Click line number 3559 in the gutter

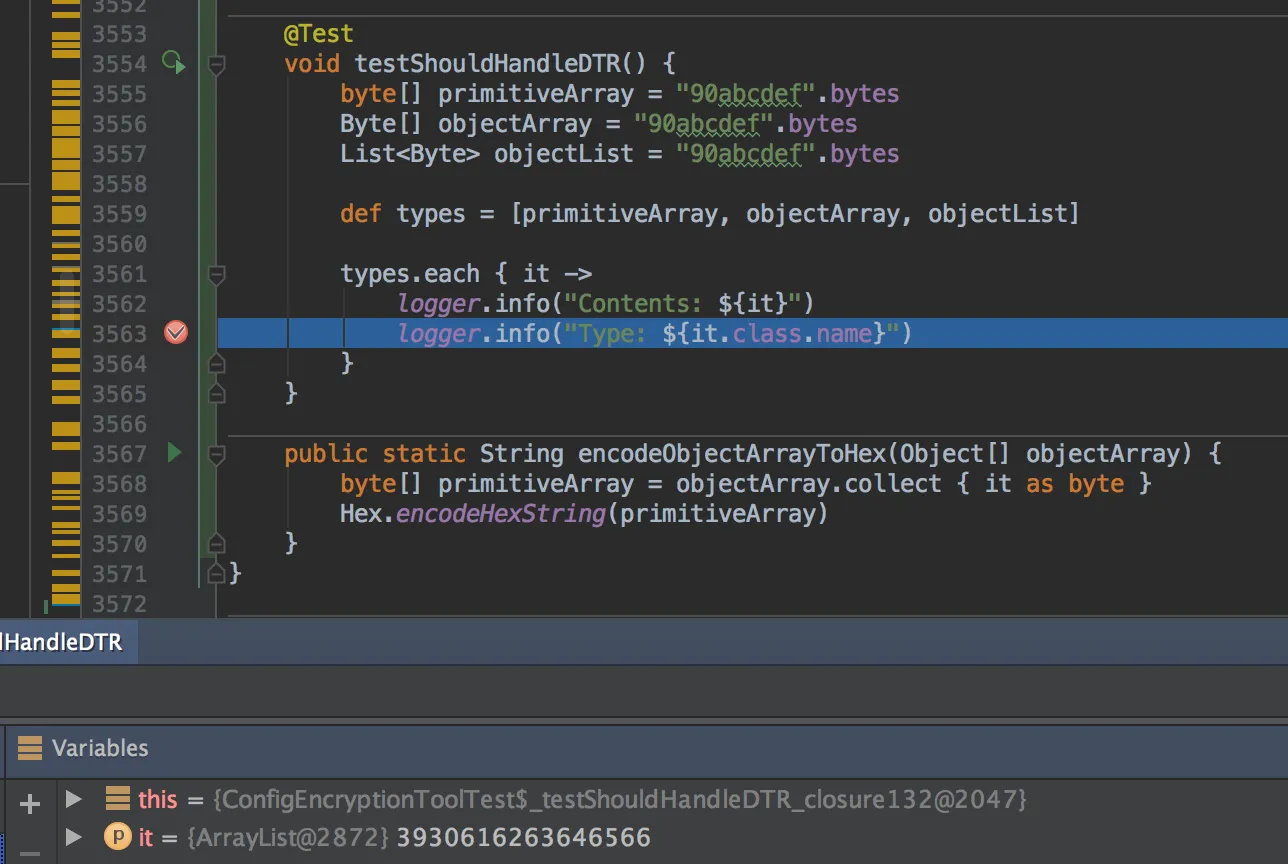click(119, 214)
